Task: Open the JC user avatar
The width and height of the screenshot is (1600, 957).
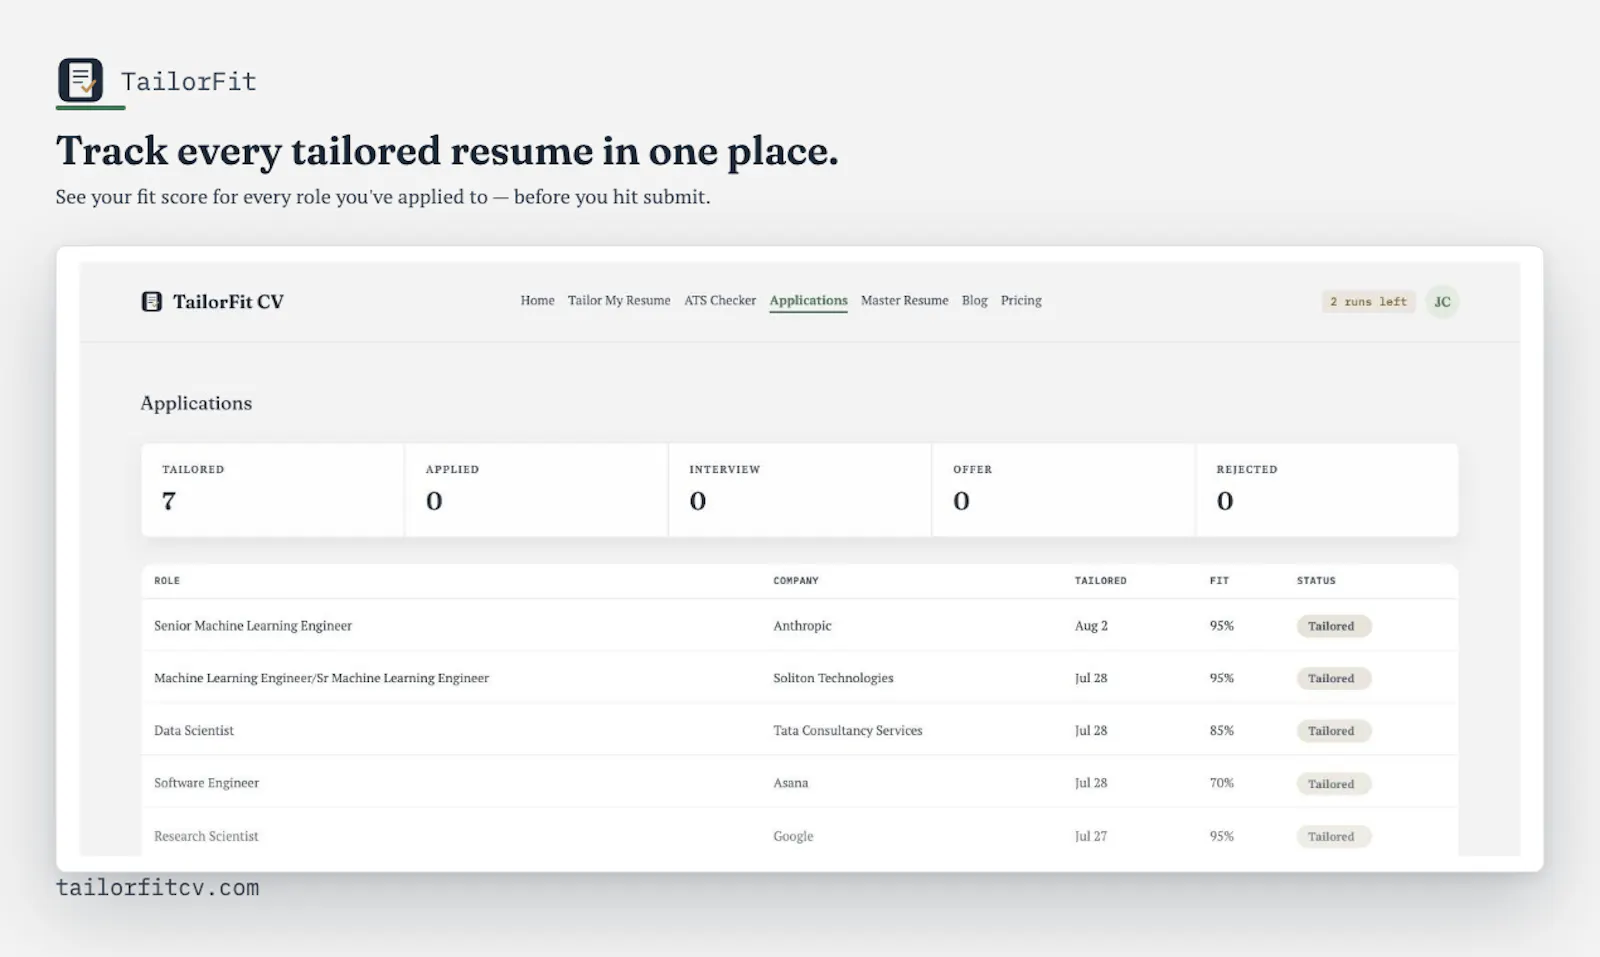Action: coord(1442,301)
